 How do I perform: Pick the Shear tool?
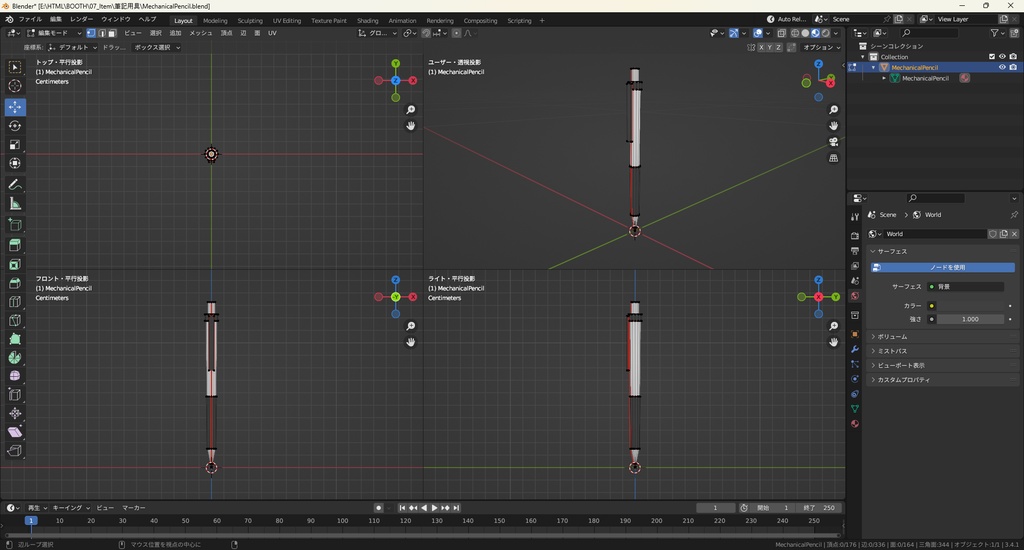[14, 432]
